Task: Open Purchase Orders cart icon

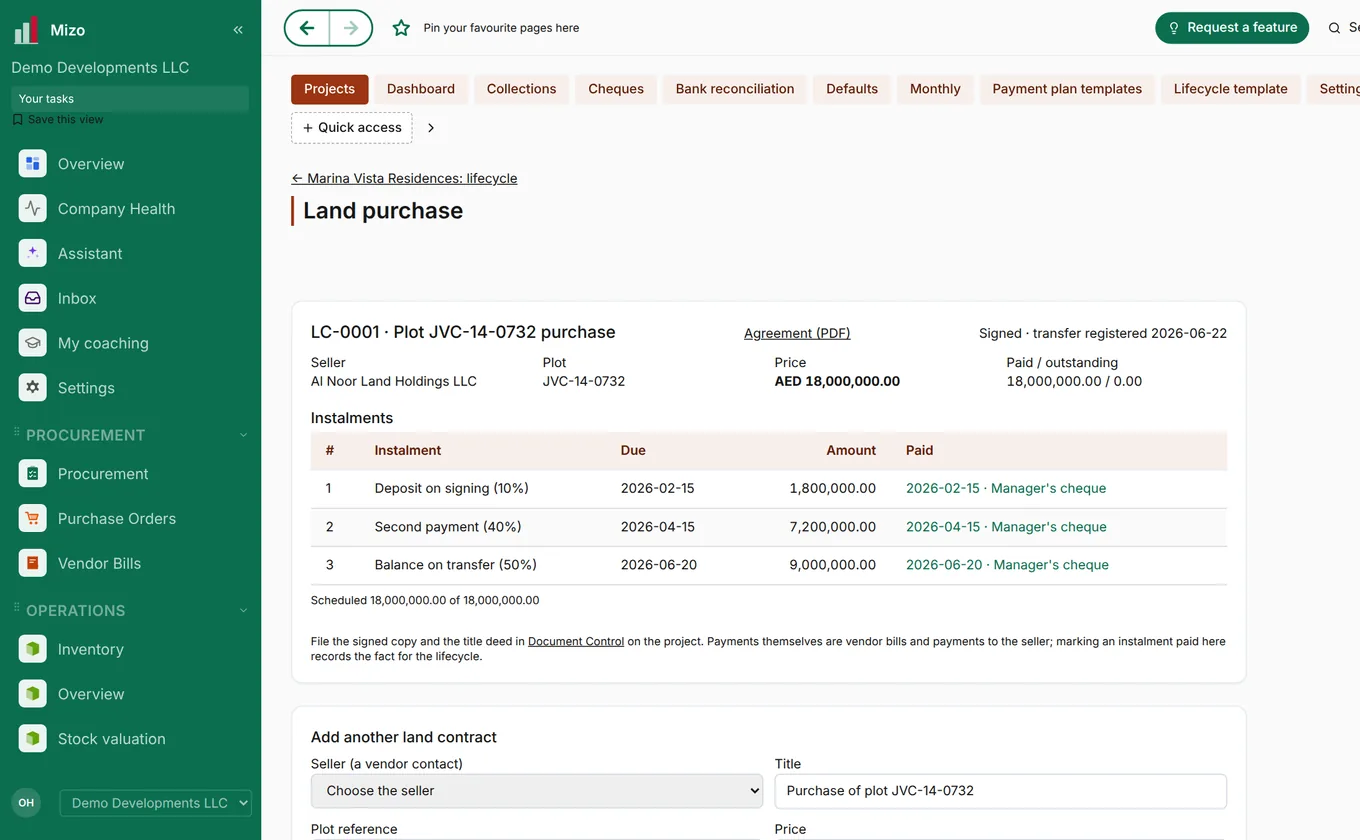Action: [32, 518]
